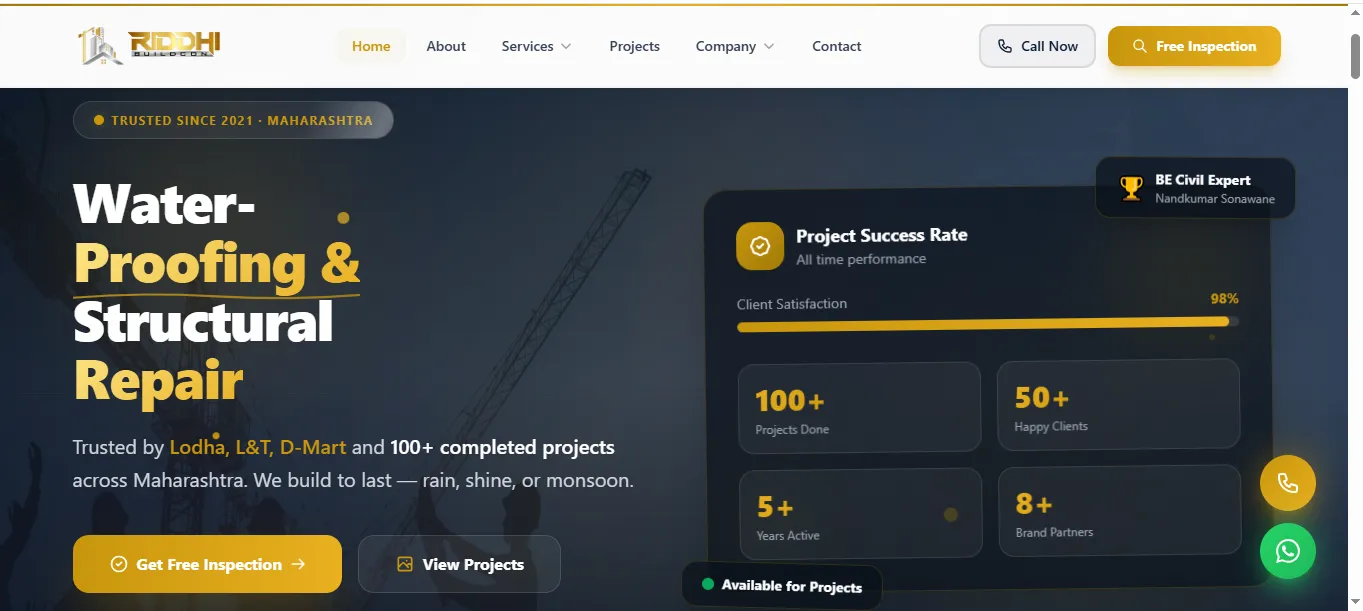Click the Riddhi Buildcon logo

[149, 46]
